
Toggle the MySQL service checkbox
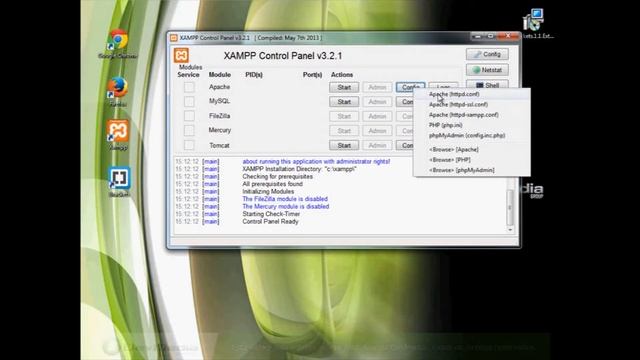coord(189,101)
